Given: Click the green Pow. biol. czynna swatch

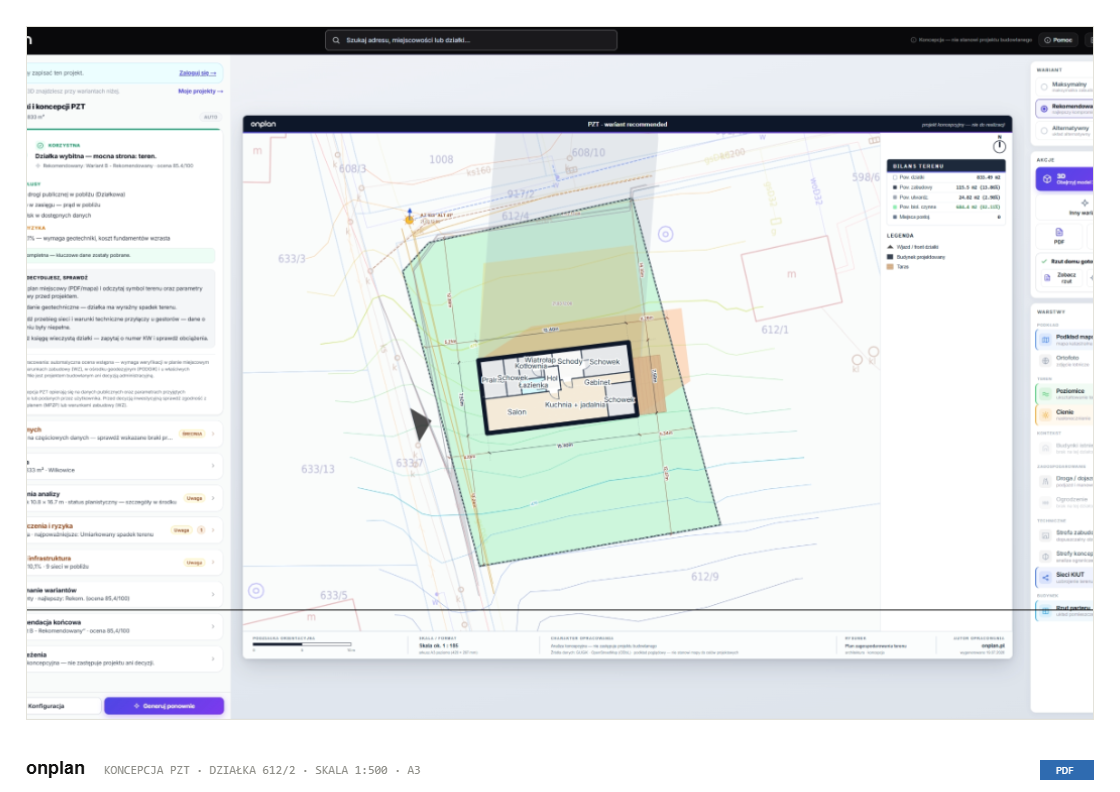Looking at the screenshot, I should (895, 207).
